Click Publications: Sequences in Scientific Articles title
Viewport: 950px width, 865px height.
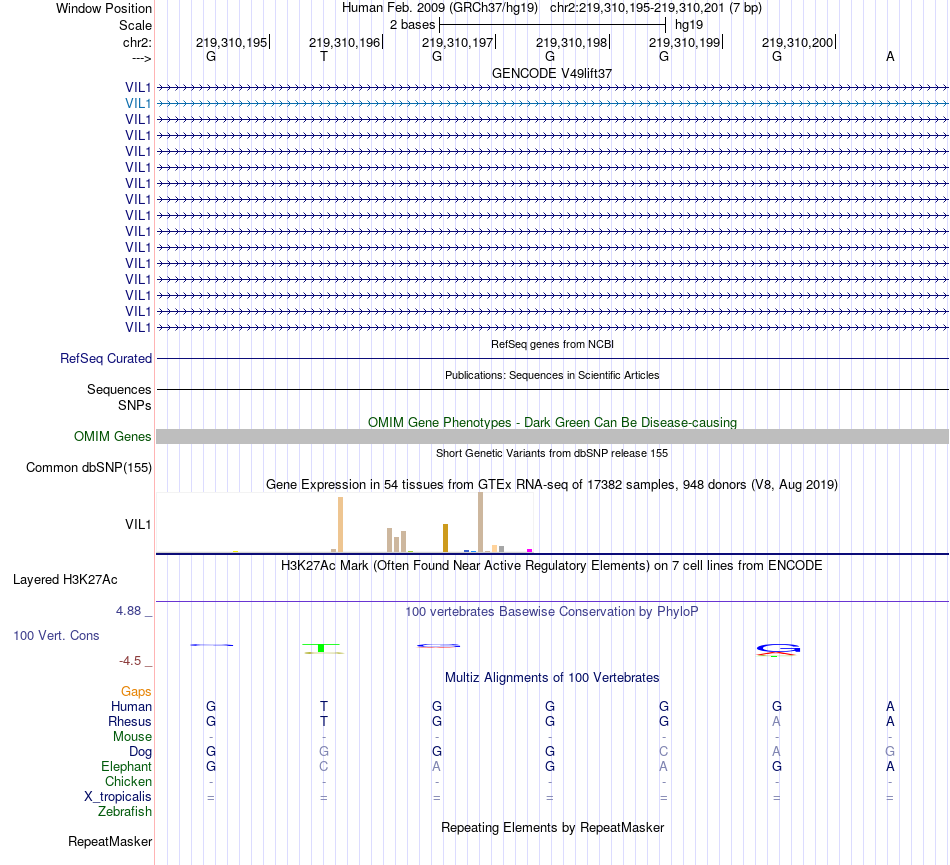point(552,375)
